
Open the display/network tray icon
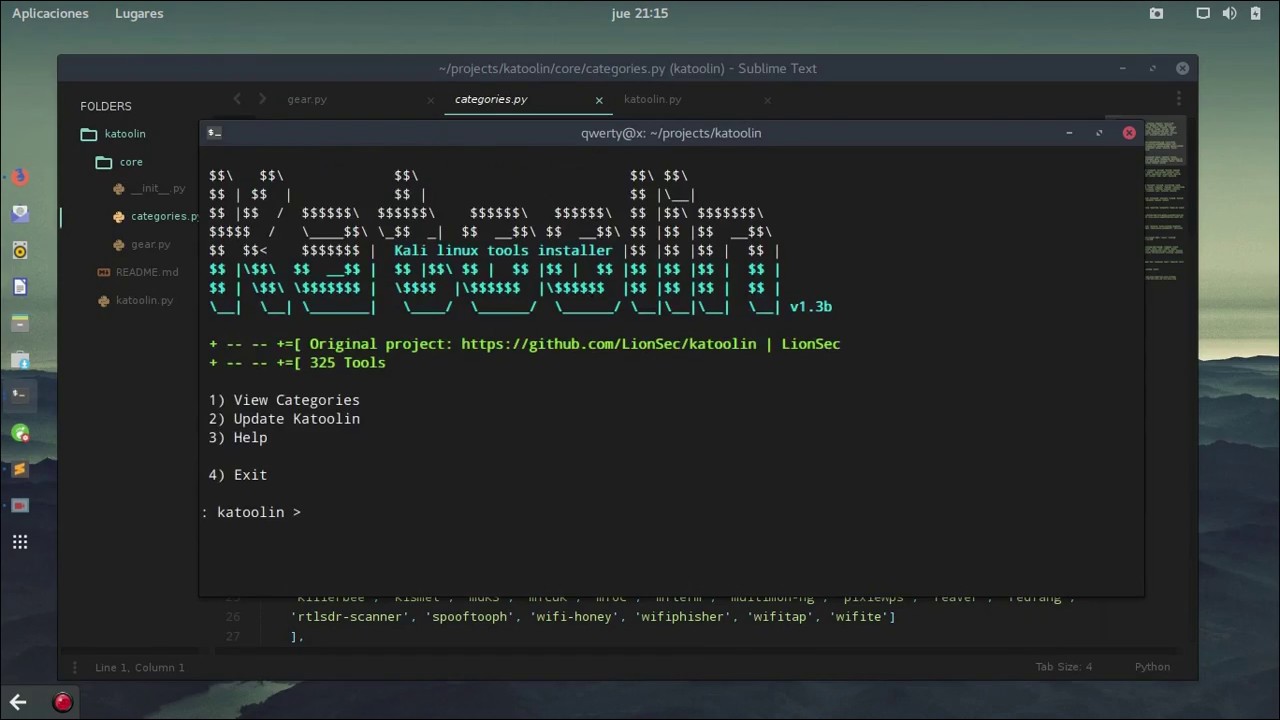[1203, 13]
